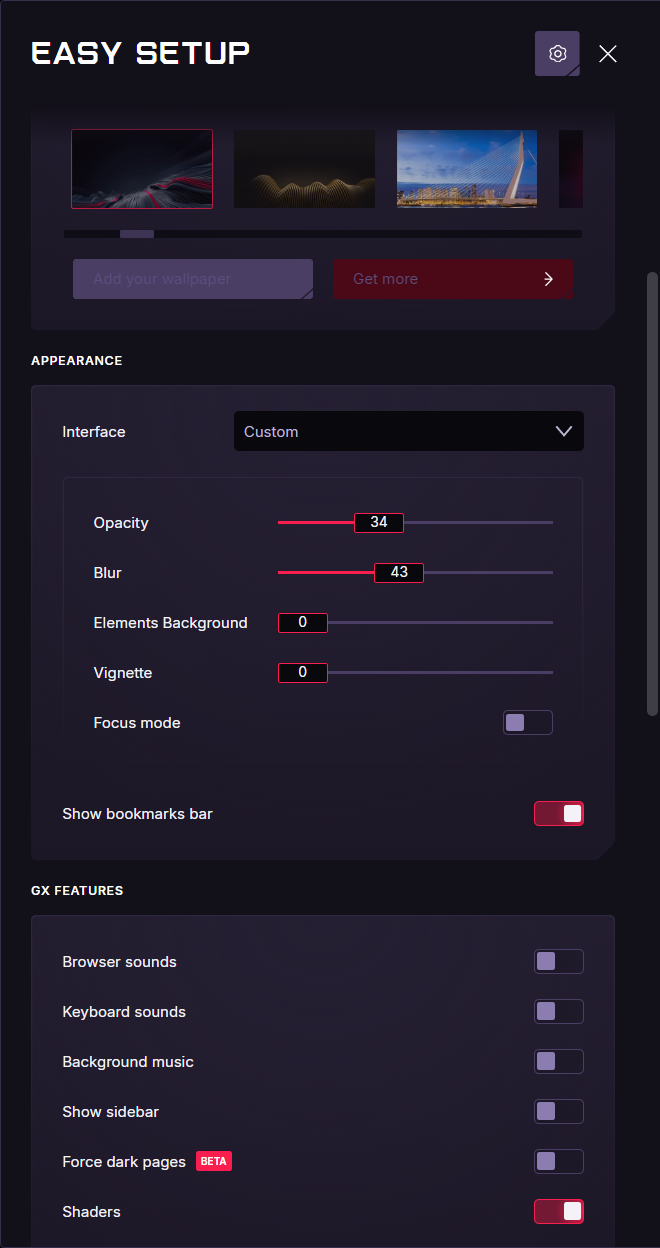Click the Blur slider handle at 43

(x=399, y=573)
